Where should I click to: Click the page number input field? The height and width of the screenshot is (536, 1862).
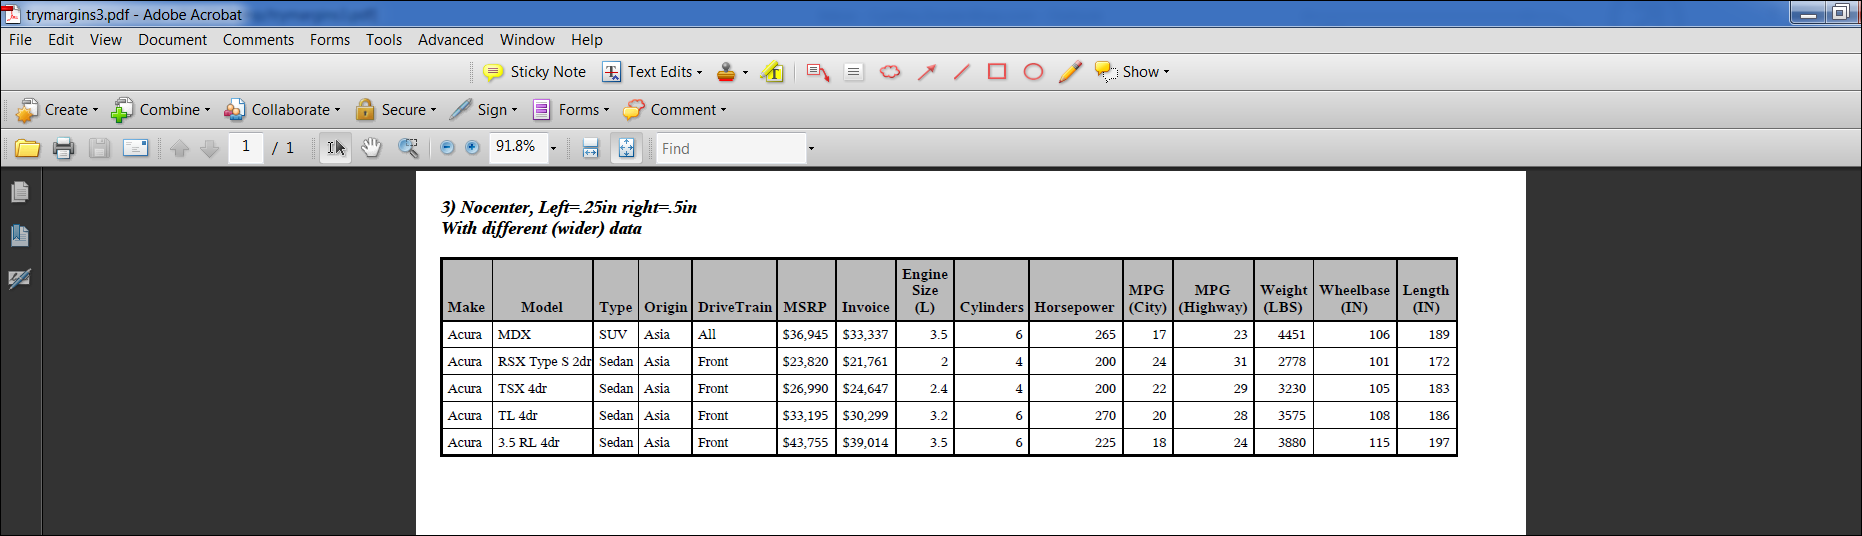click(x=246, y=147)
